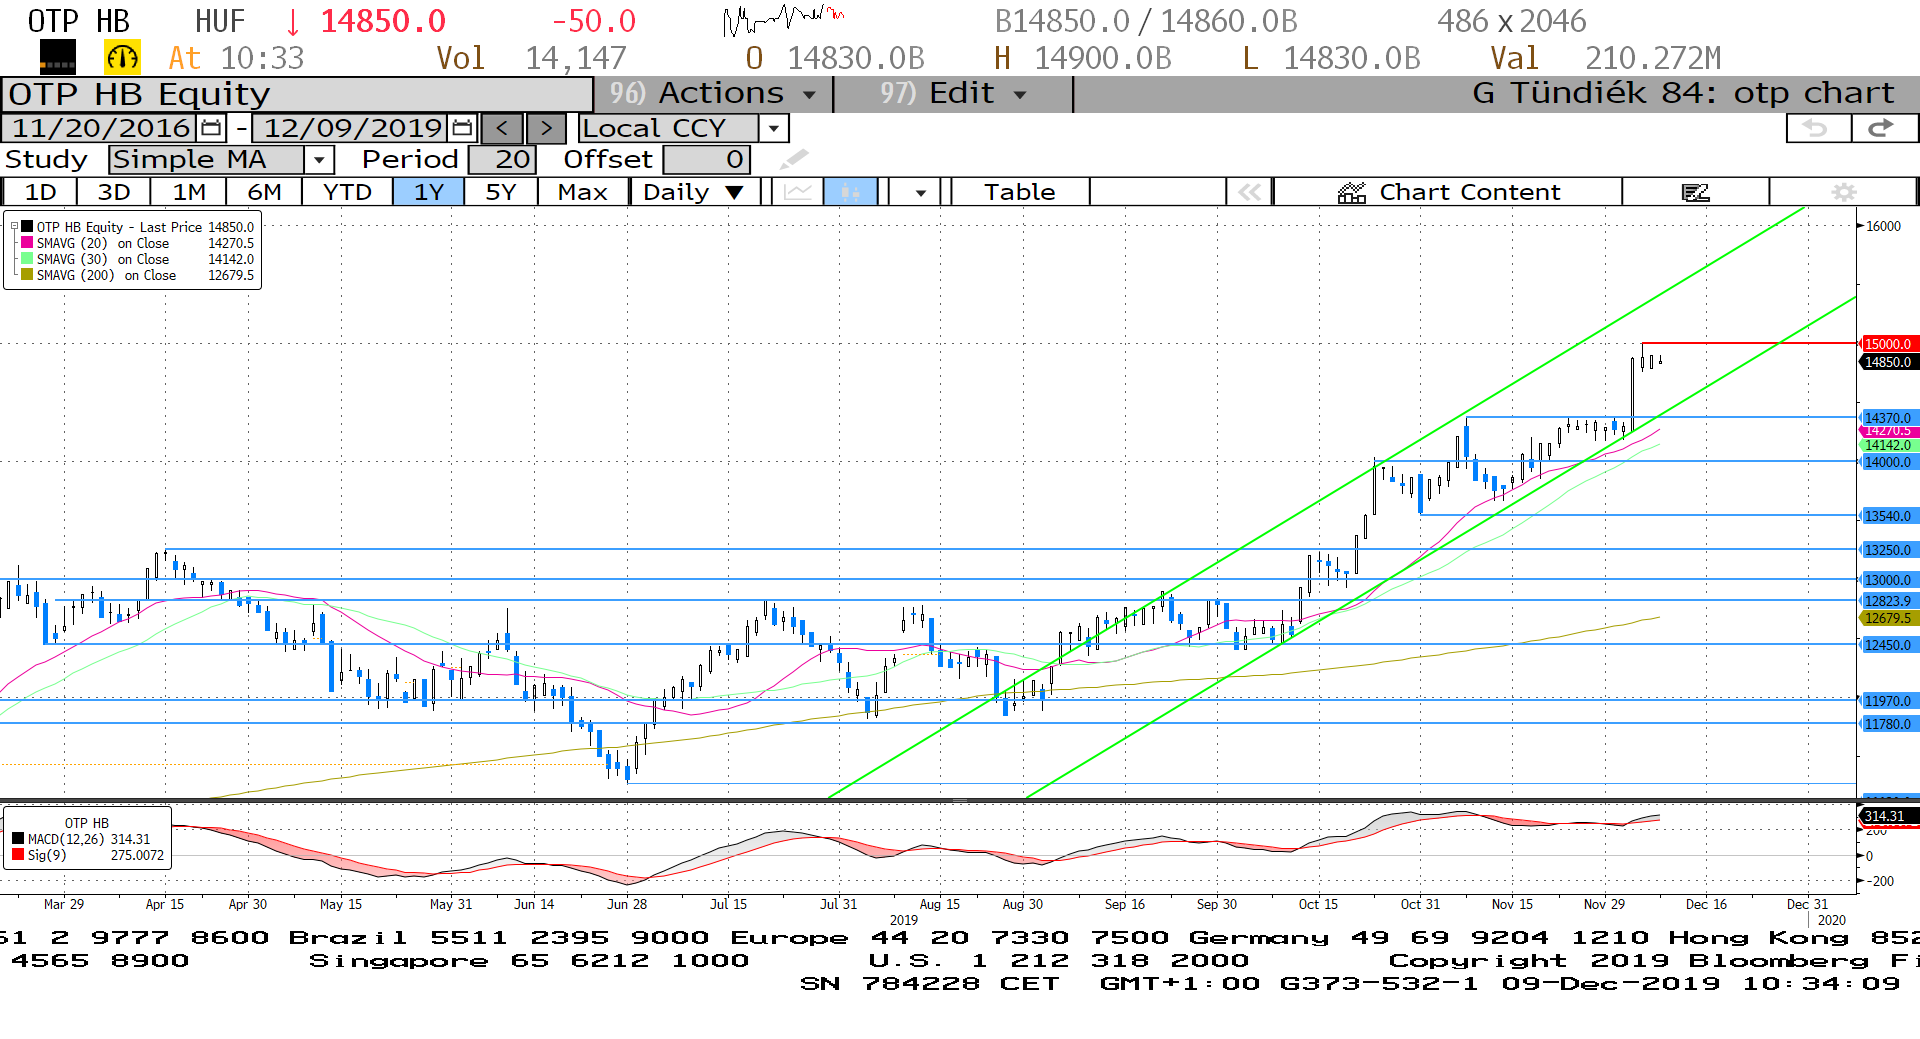
Task: Click the redo arrow button
Action: (1884, 128)
